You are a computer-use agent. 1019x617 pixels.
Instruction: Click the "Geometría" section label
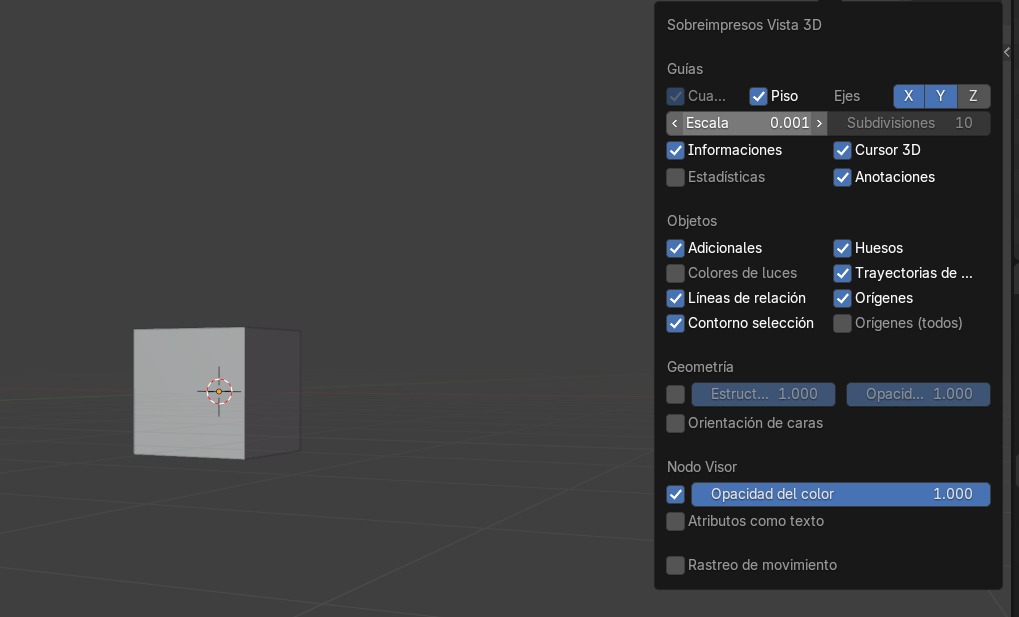coord(700,367)
